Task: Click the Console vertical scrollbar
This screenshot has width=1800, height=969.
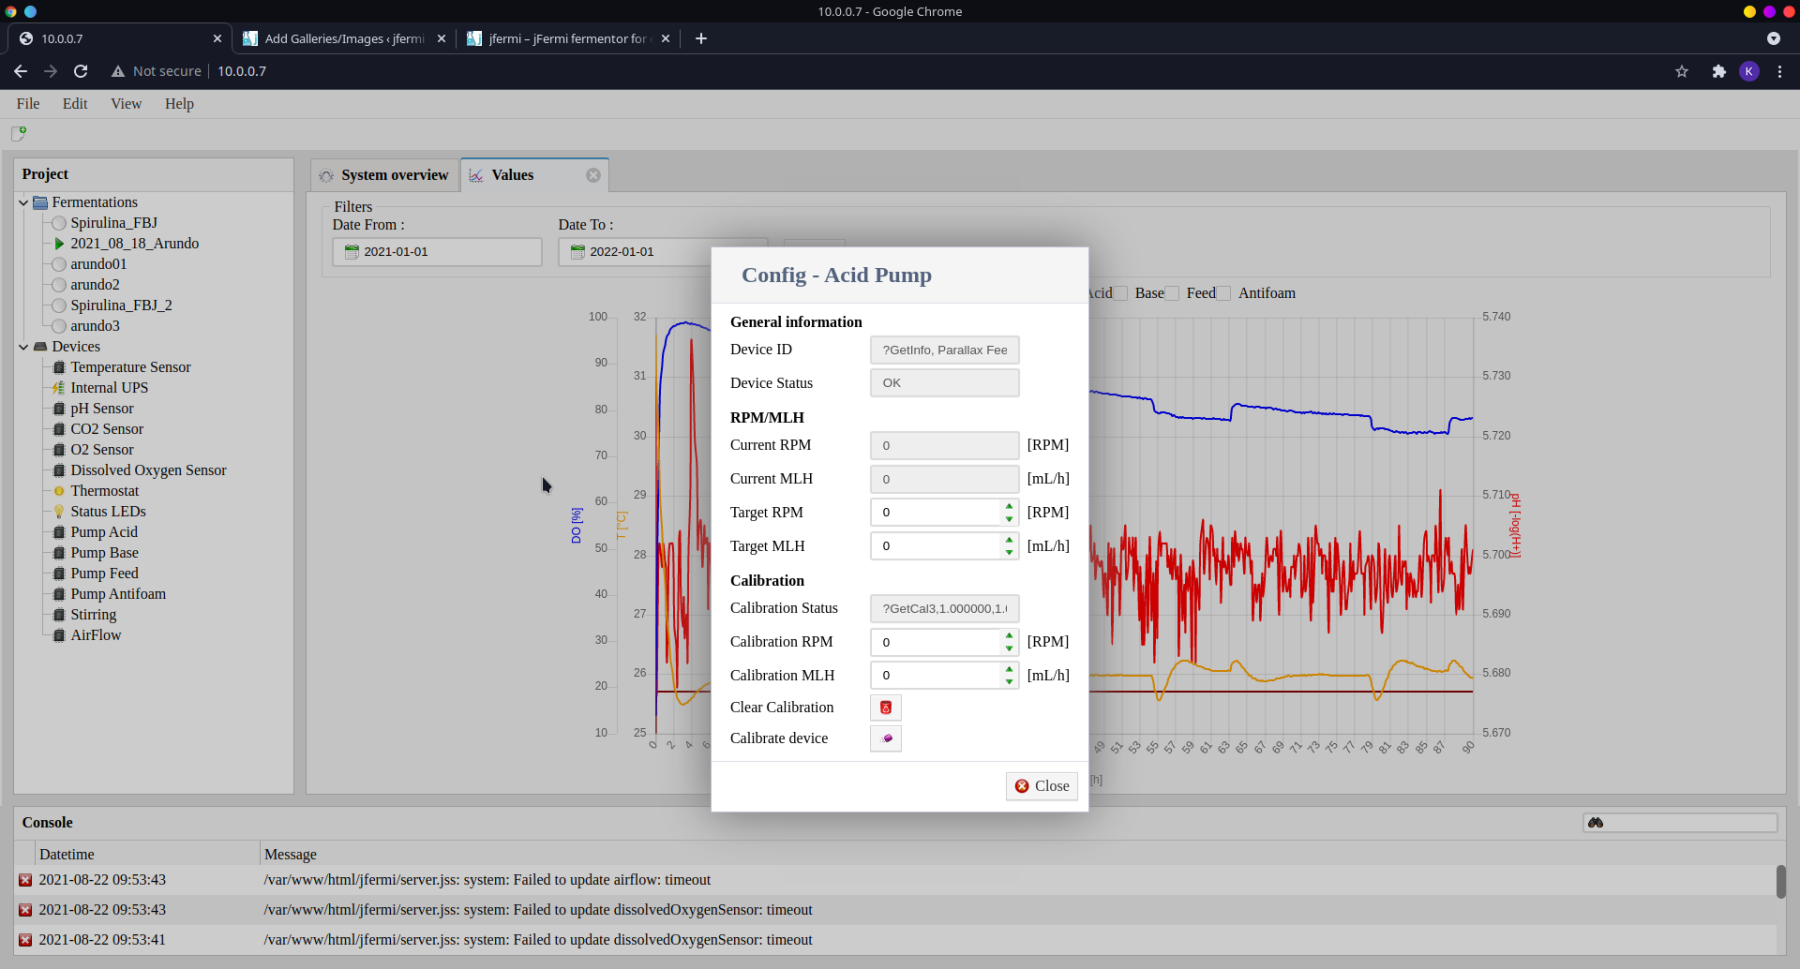Action: click(x=1780, y=882)
